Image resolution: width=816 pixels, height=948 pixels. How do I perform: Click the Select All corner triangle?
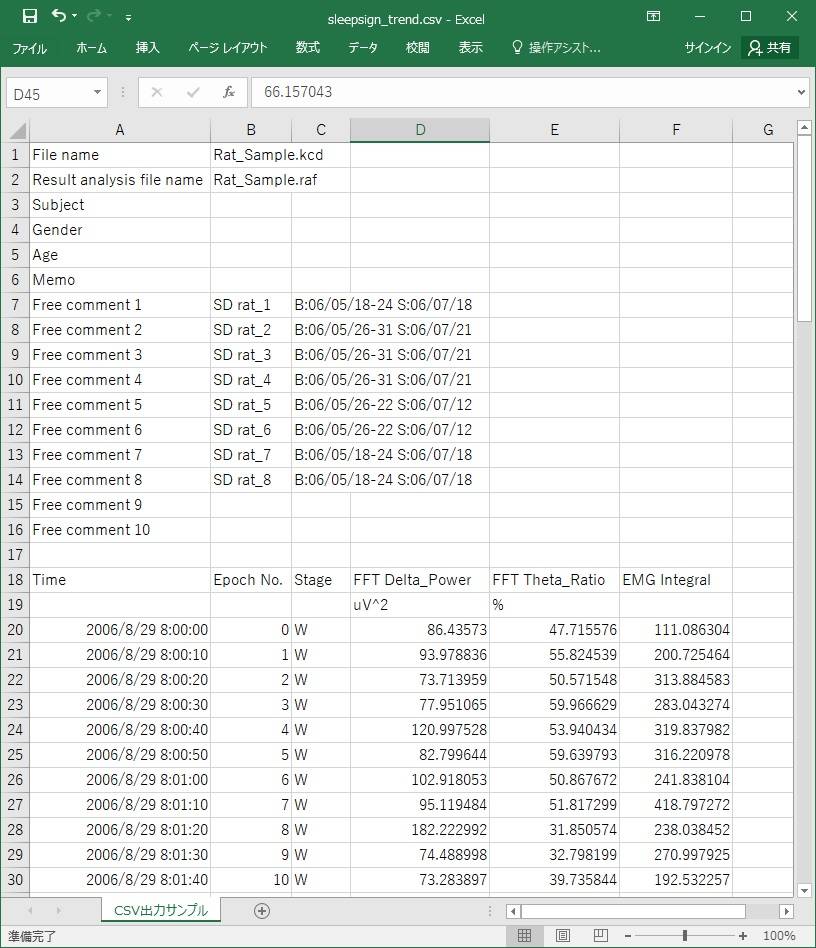[x=17, y=130]
